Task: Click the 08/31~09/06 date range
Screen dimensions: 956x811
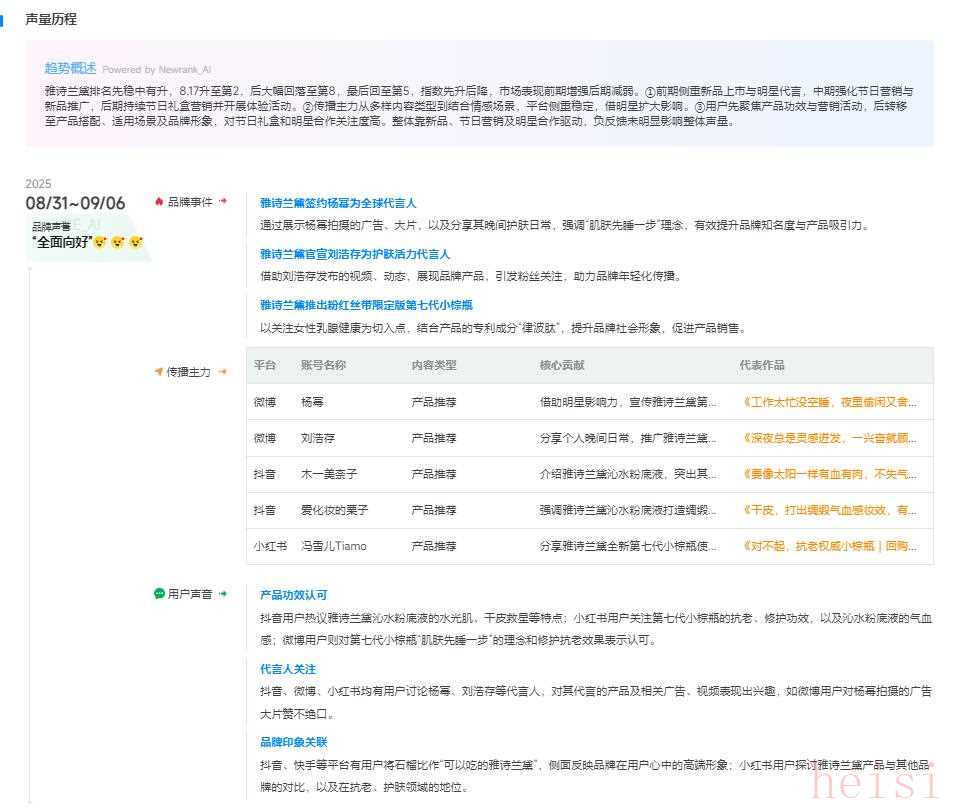Action: pos(75,203)
